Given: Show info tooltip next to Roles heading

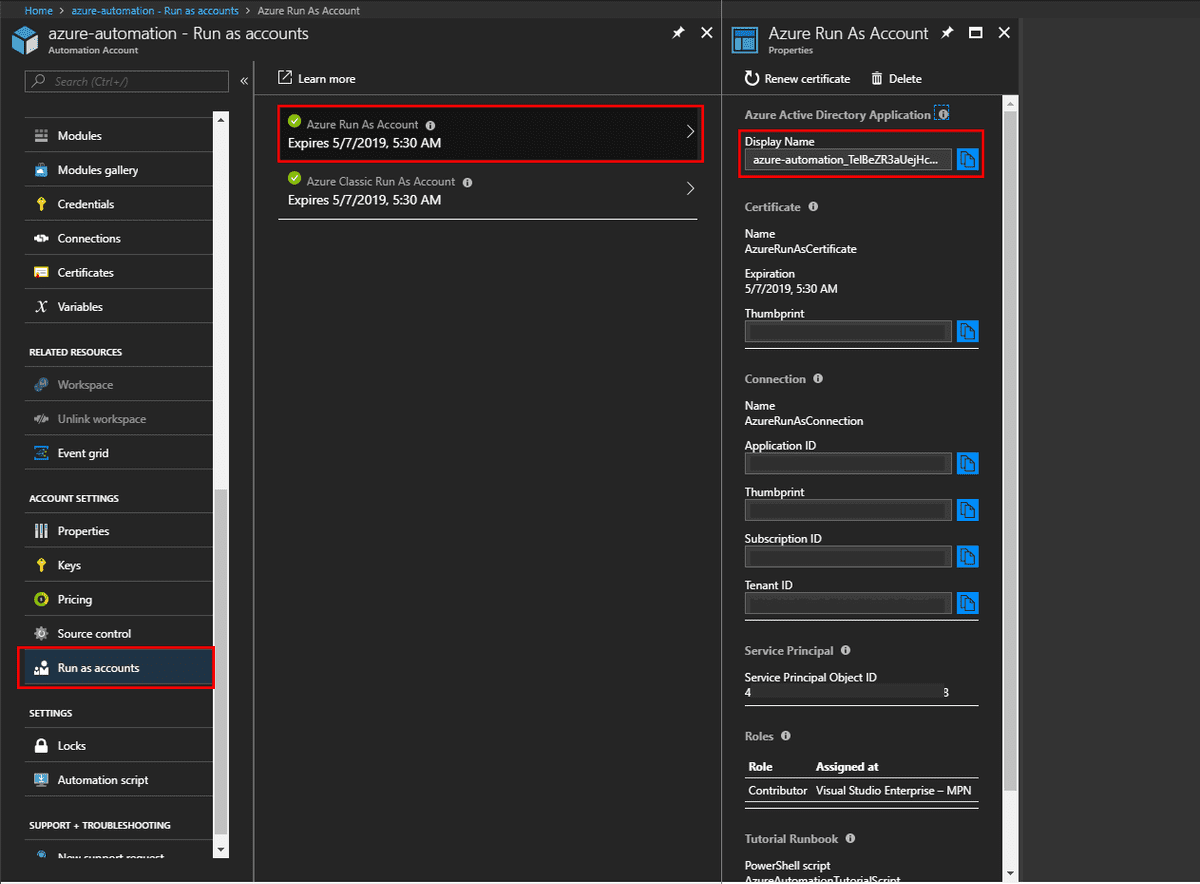Looking at the screenshot, I should tap(785, 736).
